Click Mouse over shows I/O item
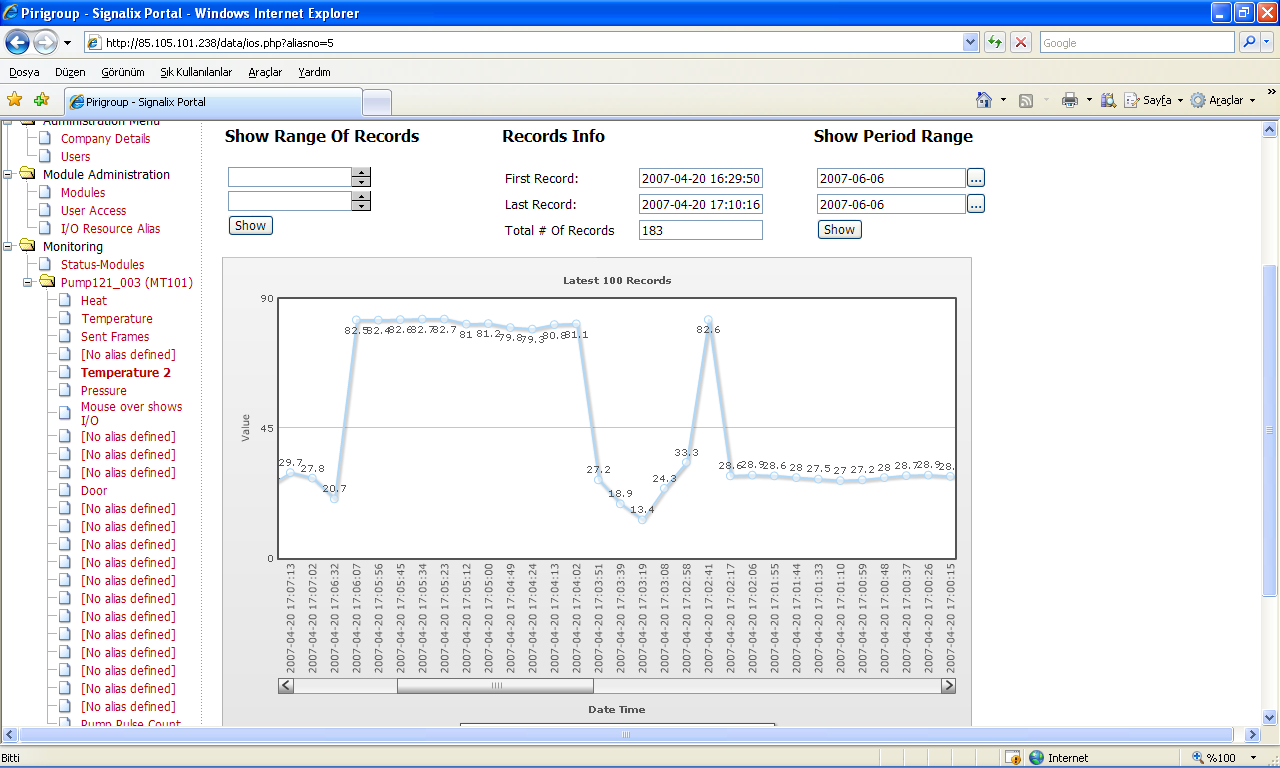The width and height of the screenshot is (1280, 768). (x=131, y=414)
